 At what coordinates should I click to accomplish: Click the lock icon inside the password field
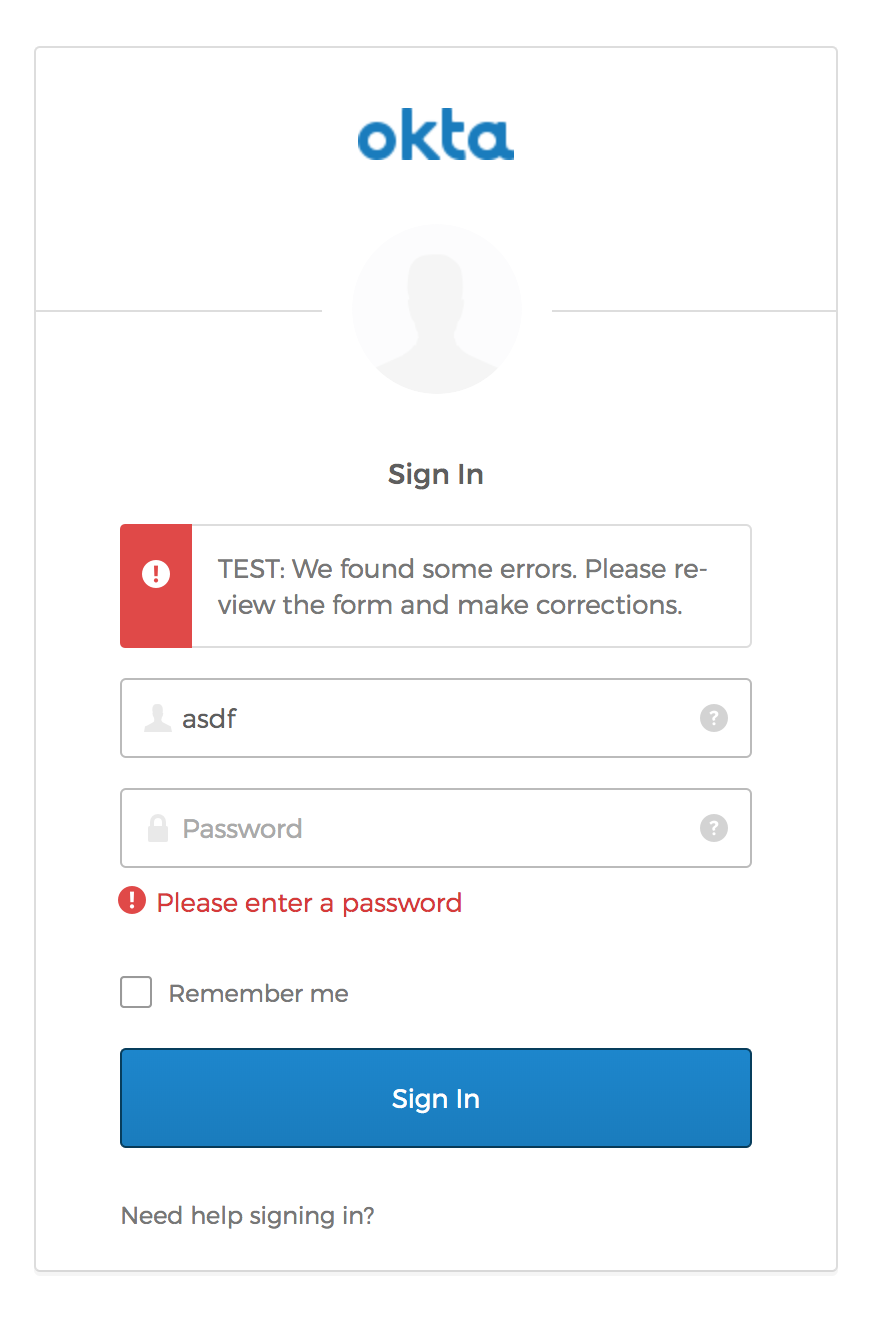coord(157,828)
